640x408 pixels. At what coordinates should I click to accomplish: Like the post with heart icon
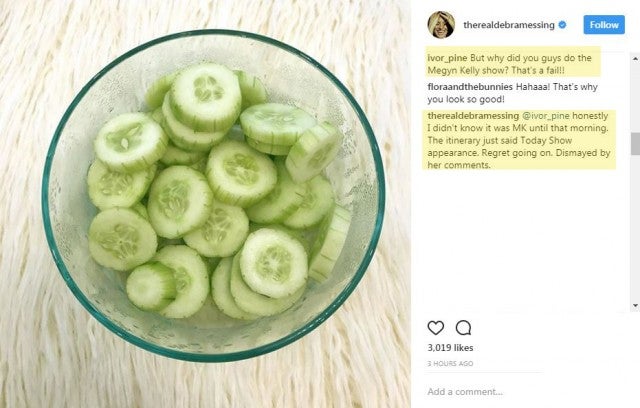click(x=436, y=328)
